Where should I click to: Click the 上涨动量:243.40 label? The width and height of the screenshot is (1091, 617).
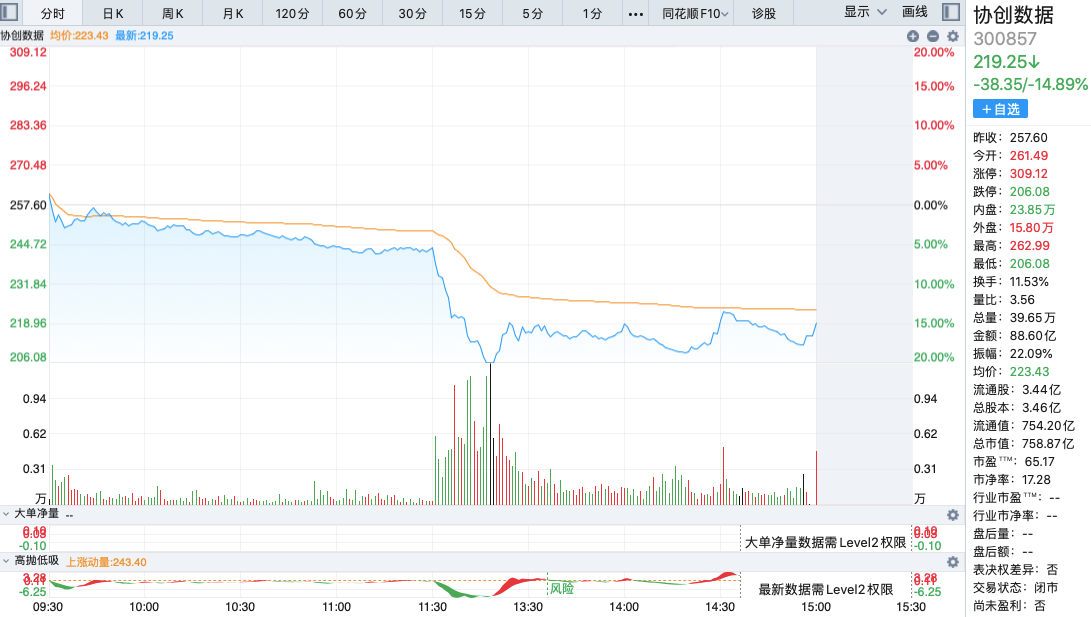pyautogui.click(x=106, y=562)
